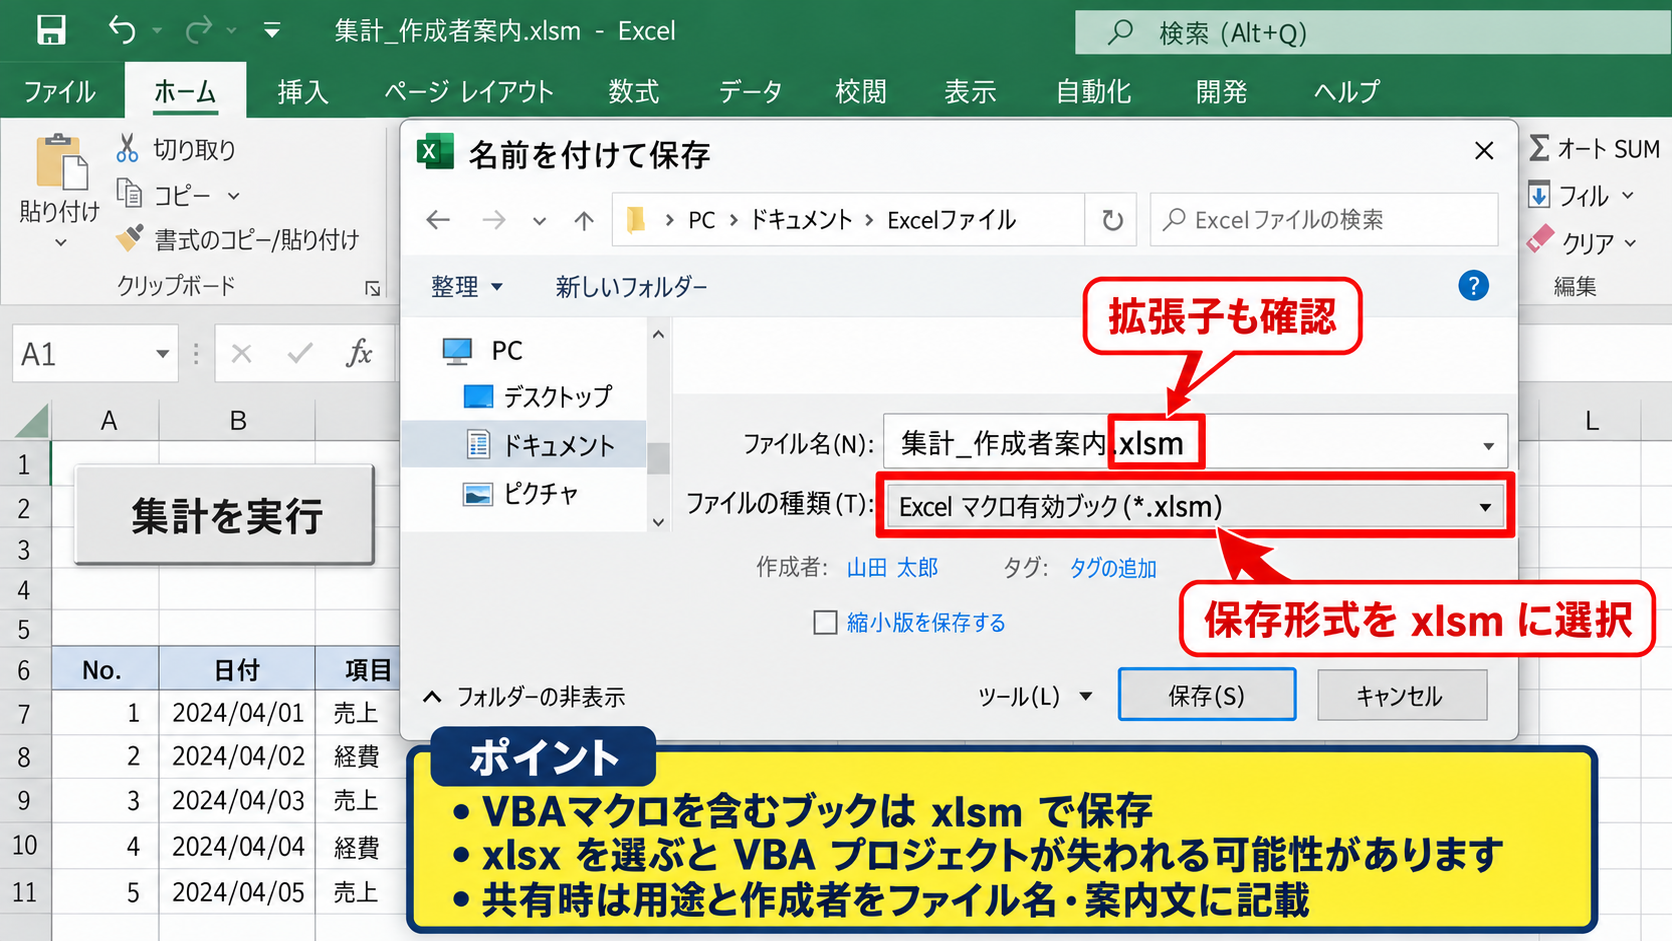Viewport: 1672px width, 941px height.
Task: Click the キャンセル button
Action: pyautogui.click(x=1402, y=695)
